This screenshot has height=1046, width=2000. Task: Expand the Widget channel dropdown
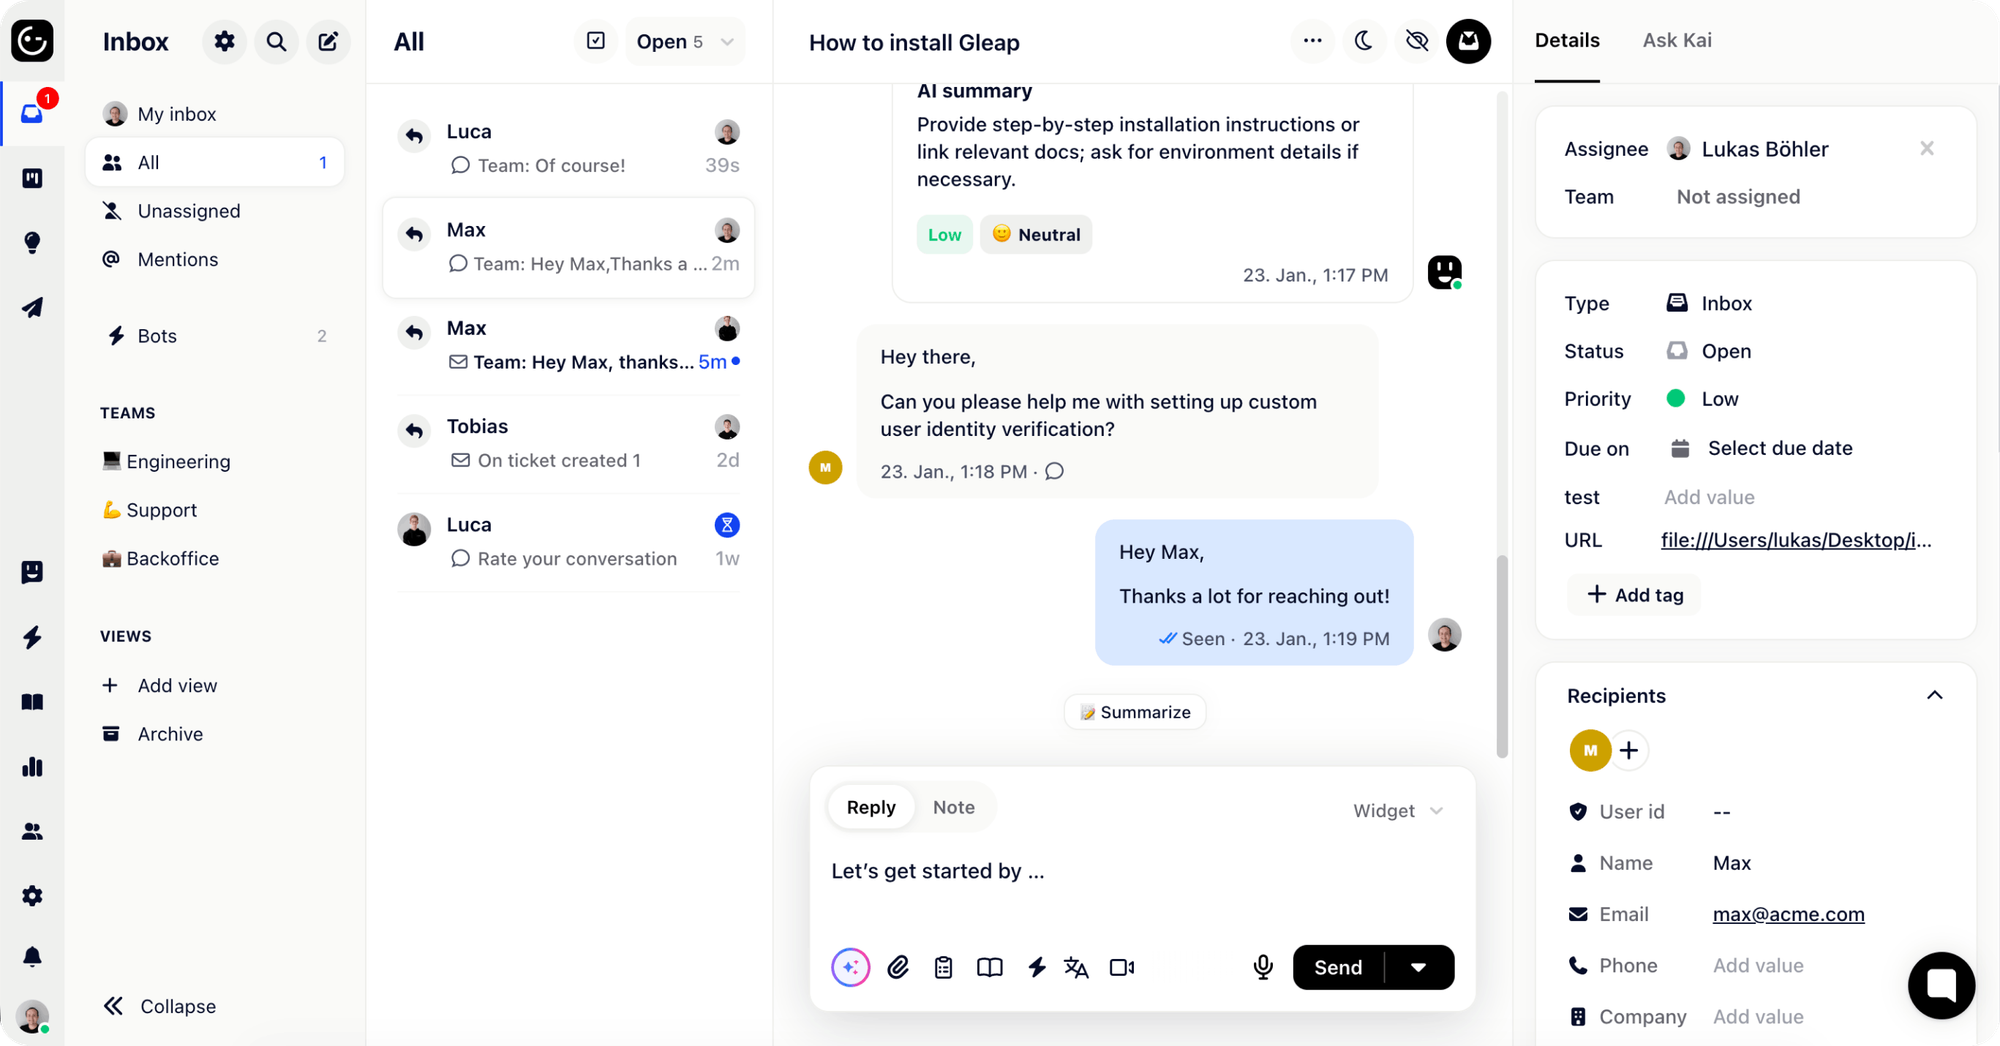coord(1396,810)
